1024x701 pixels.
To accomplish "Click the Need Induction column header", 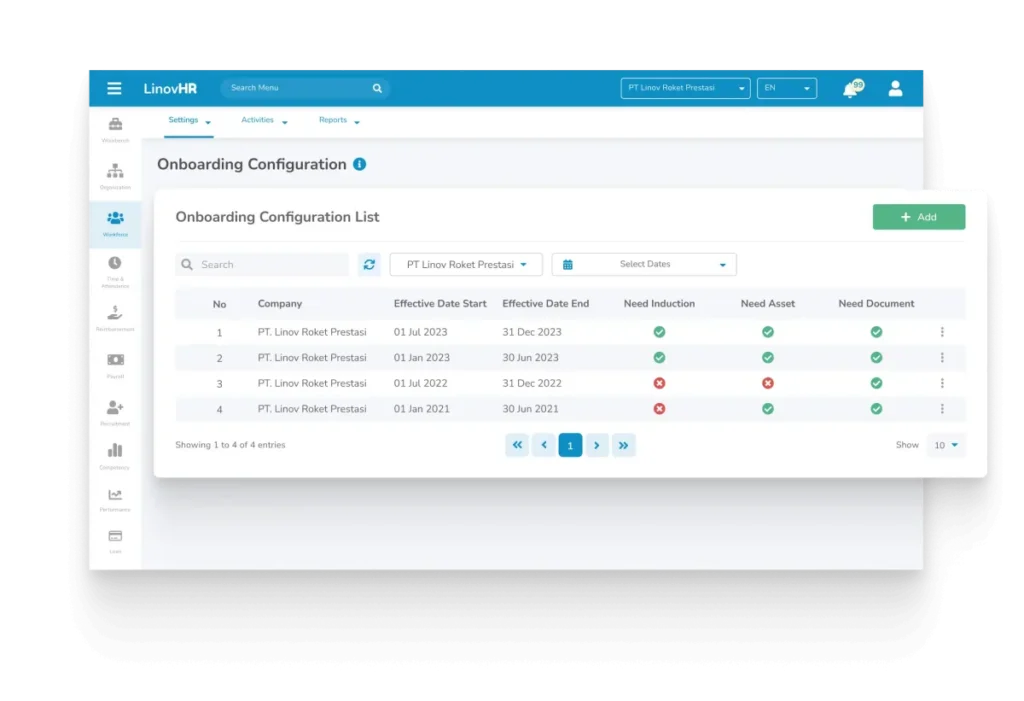I will pyautogui.click(x=659, y=304).
